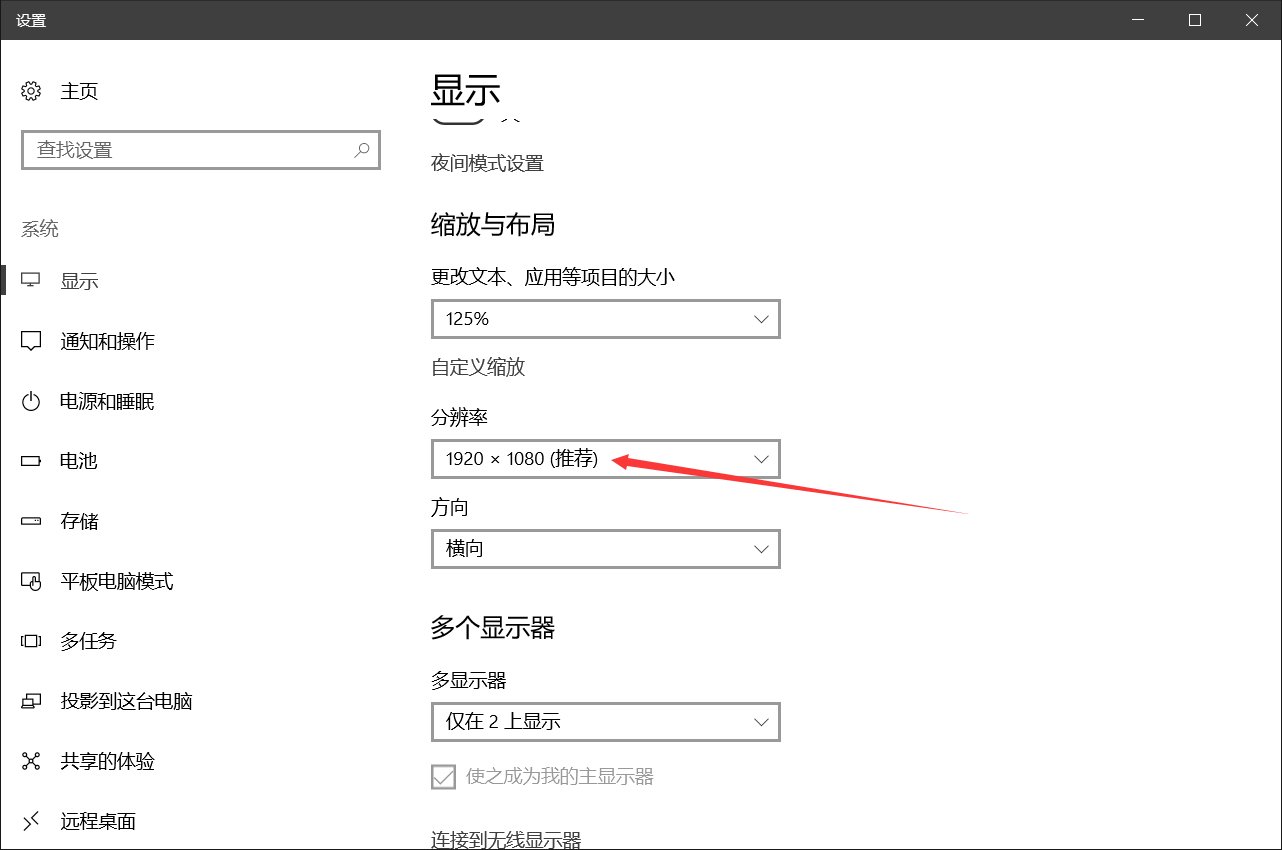Open 多任务 using its multitasking icon
1282x850 pixels.
[30, 641]
